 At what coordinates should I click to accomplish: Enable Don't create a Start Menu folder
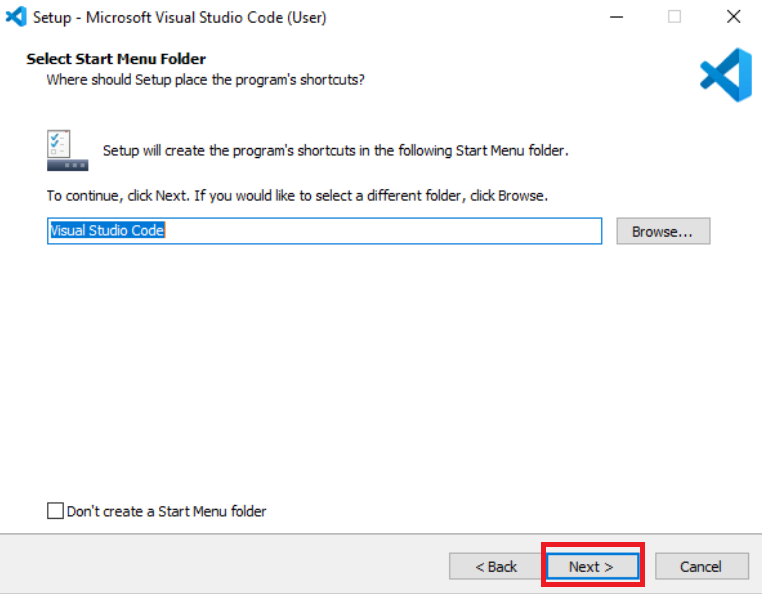55,511
